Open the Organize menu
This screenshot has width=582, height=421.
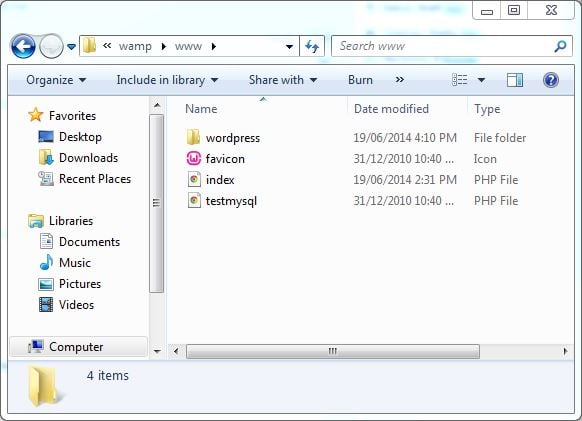pyautogui.click(x=56, y=80)
